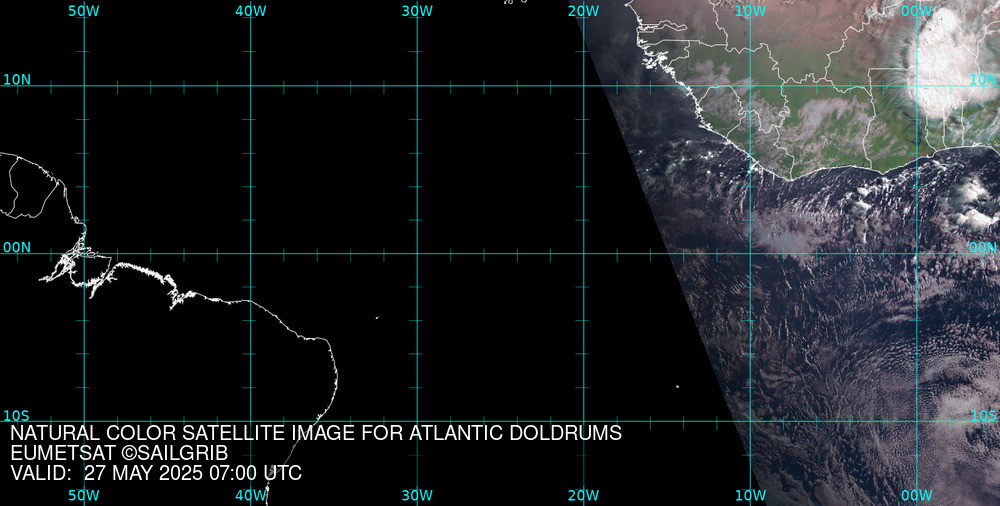Click the 50W label on the top edge
1000x506 pixels.
[84, 11]
